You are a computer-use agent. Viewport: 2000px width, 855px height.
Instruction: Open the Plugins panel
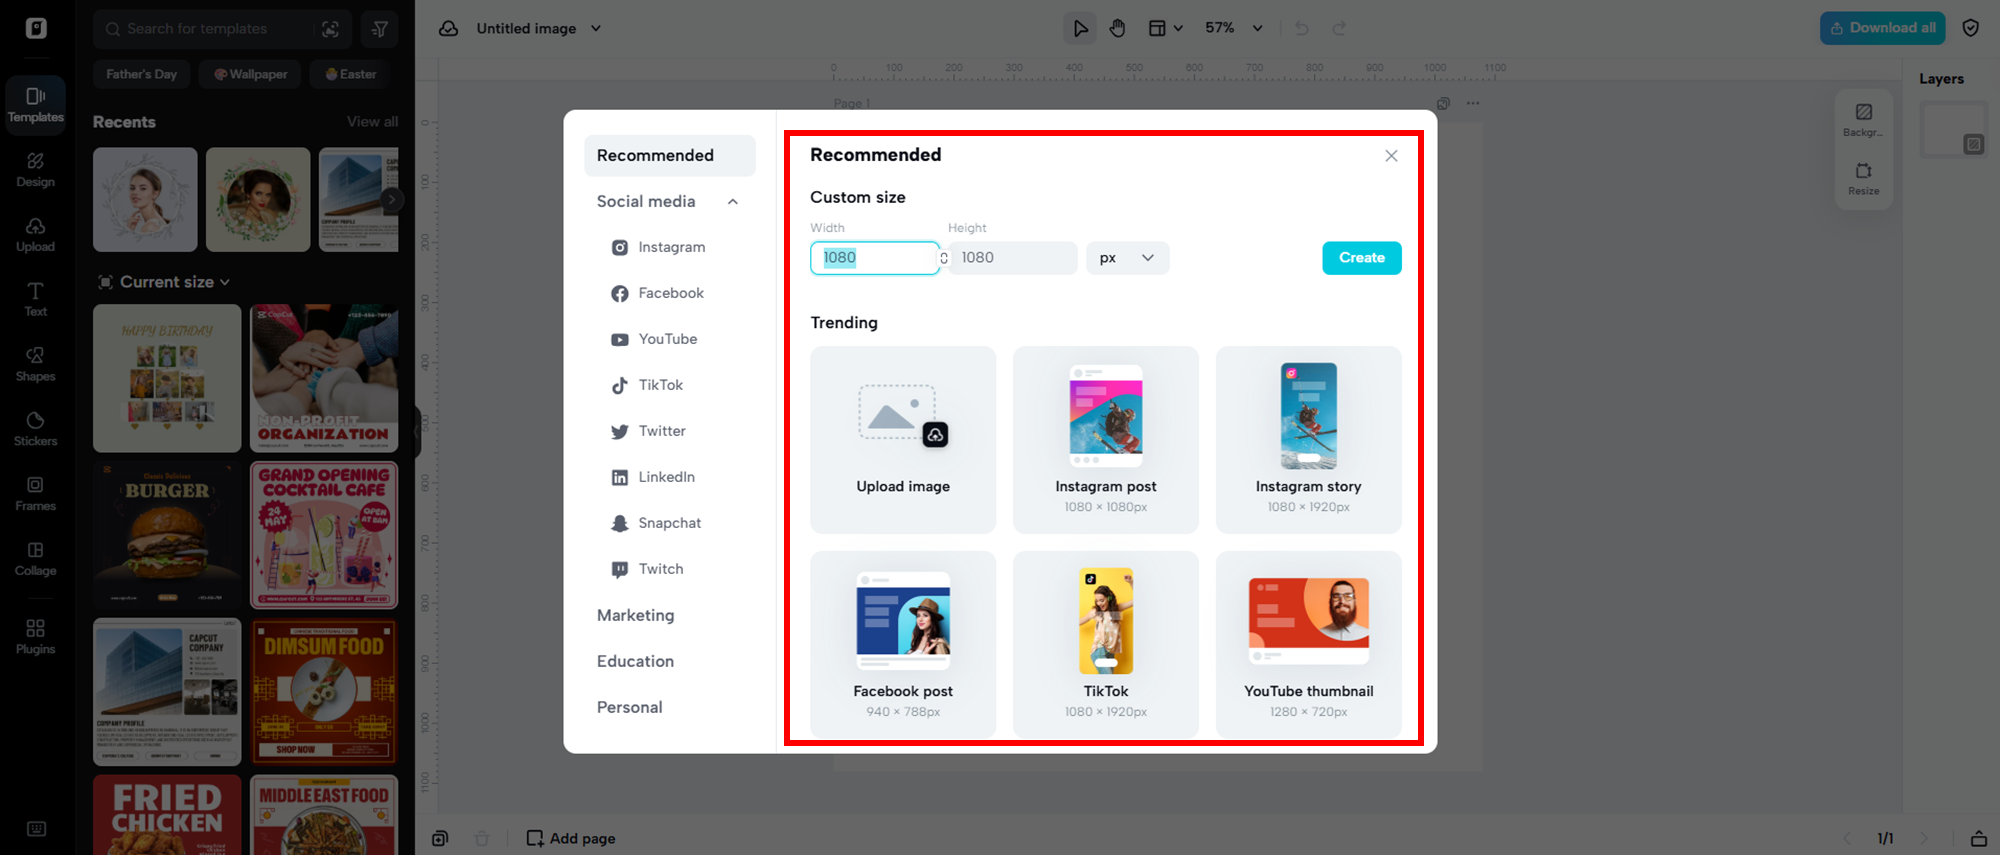pos(35,636)
